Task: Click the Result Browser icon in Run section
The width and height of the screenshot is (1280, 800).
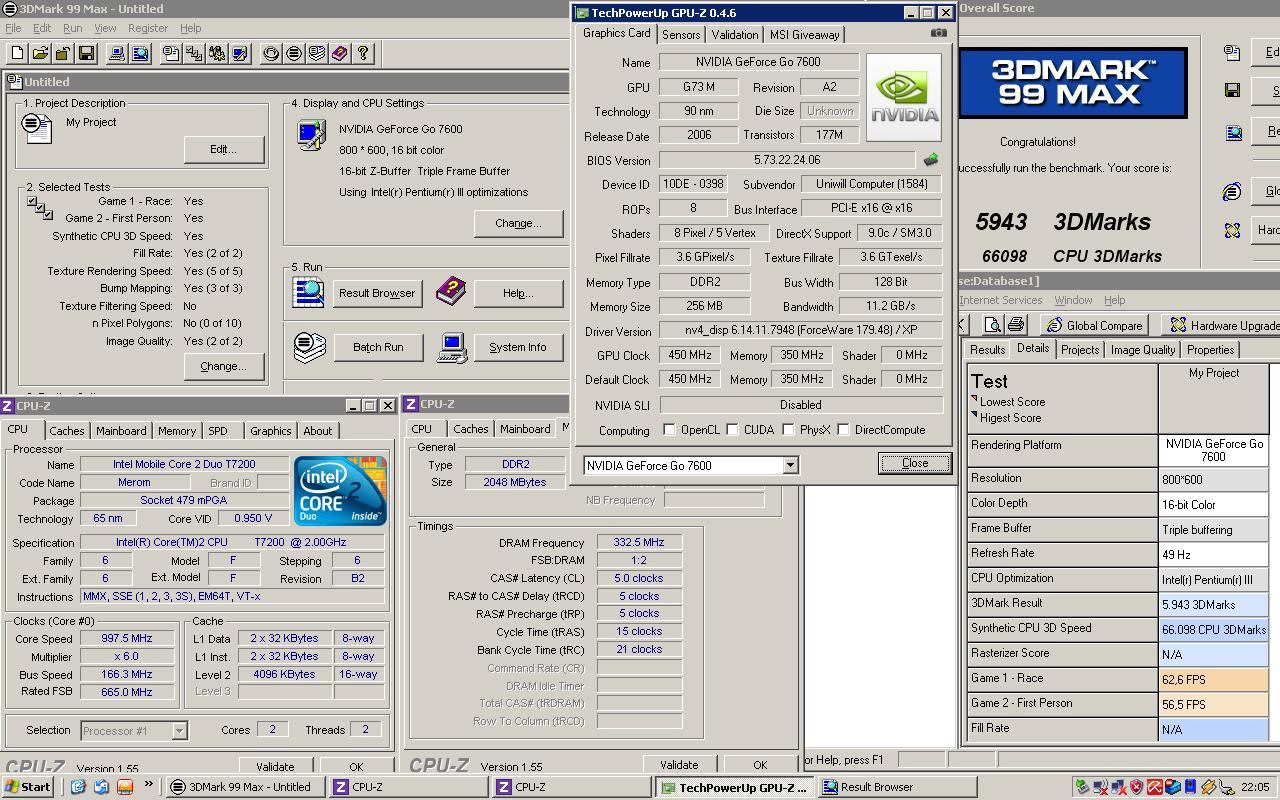Action: click(x=309, y=292)
